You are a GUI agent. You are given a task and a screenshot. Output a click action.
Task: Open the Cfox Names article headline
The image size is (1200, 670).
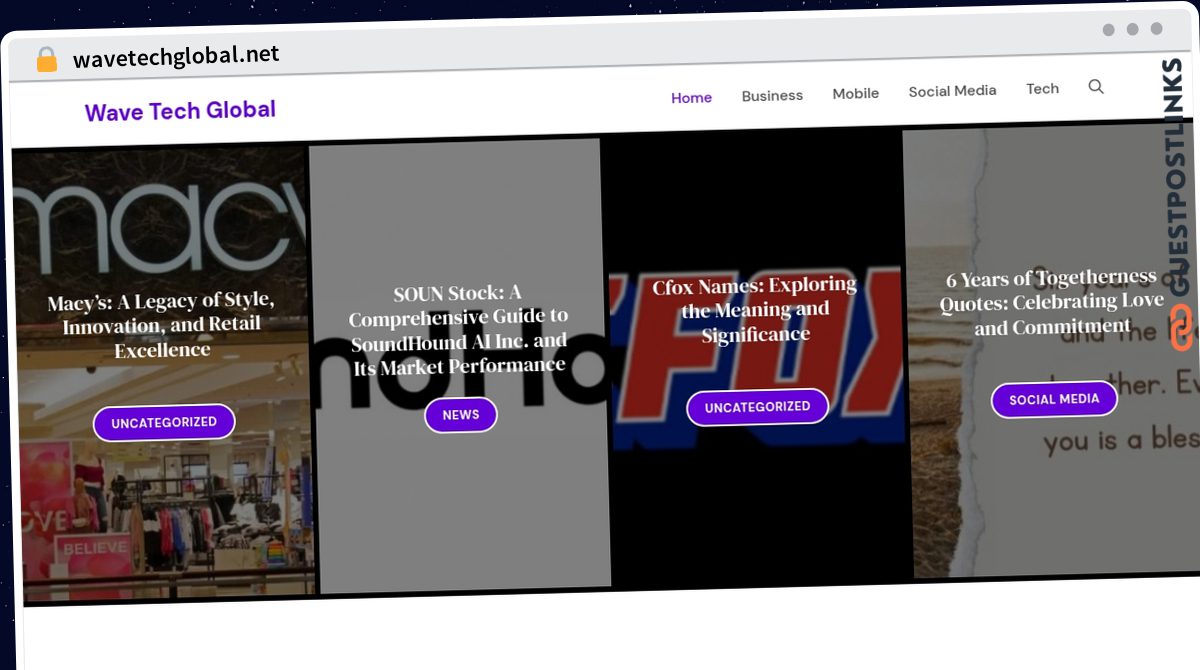(755, 310)
